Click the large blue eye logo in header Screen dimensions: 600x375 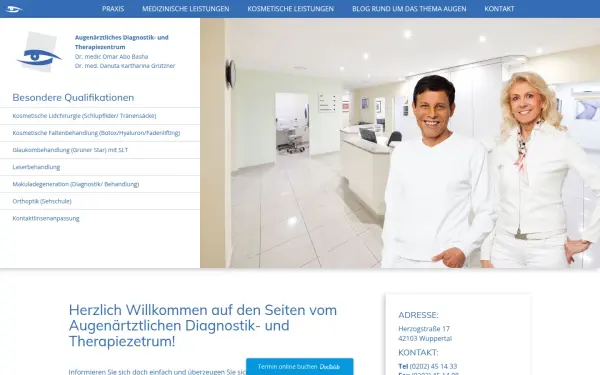coord(39,52)
